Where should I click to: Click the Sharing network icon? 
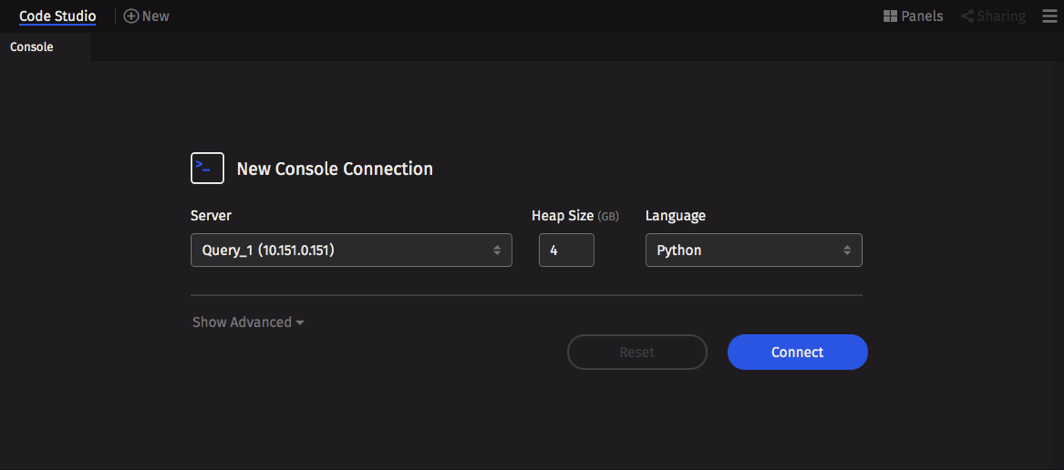click(968, 16)
